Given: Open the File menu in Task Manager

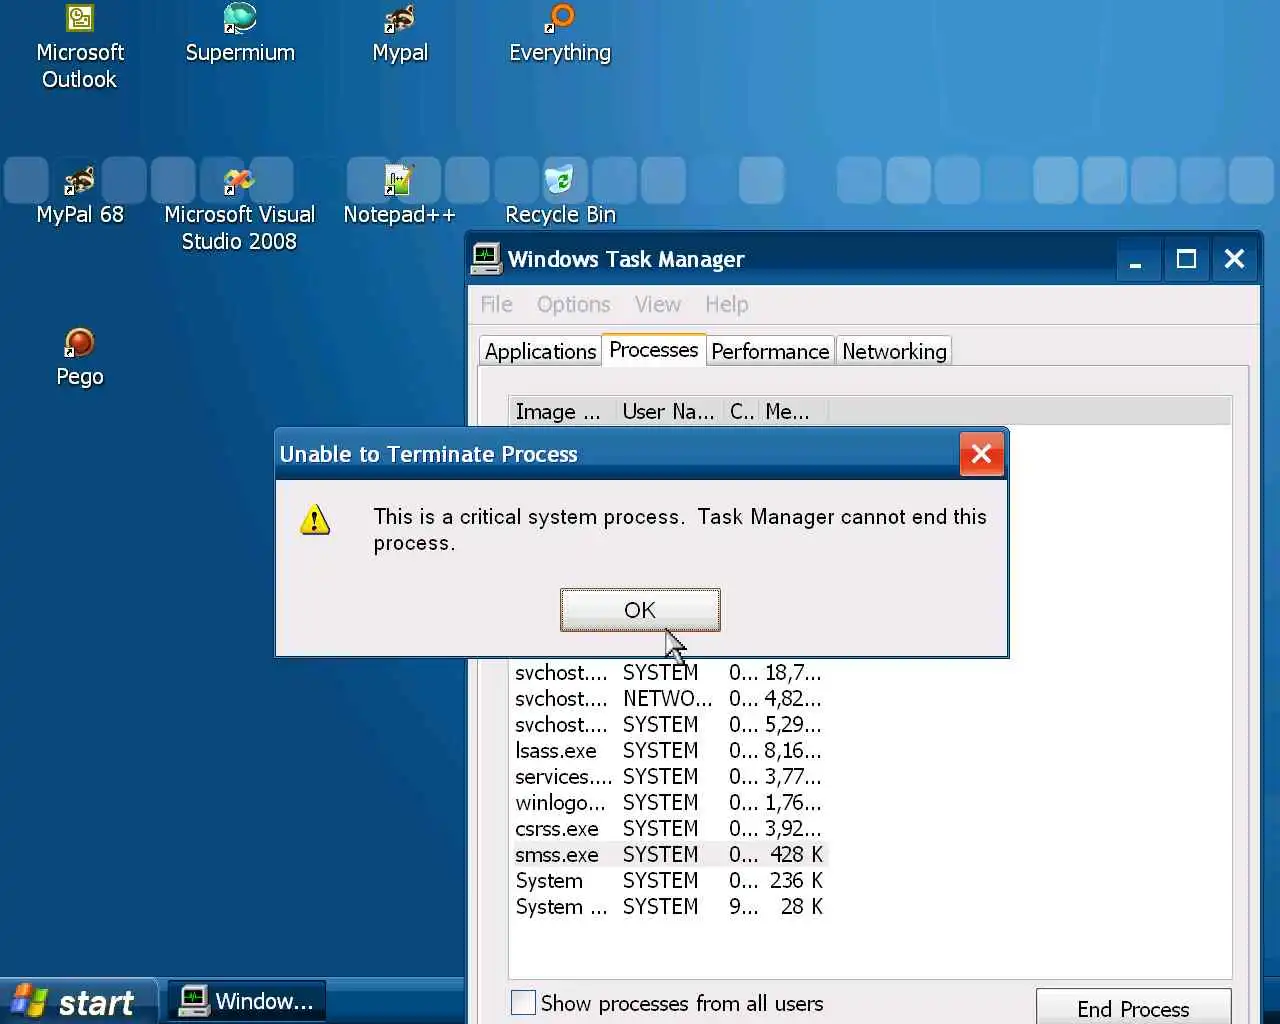Looking at the screenshot, I should (x=496, y=304).
